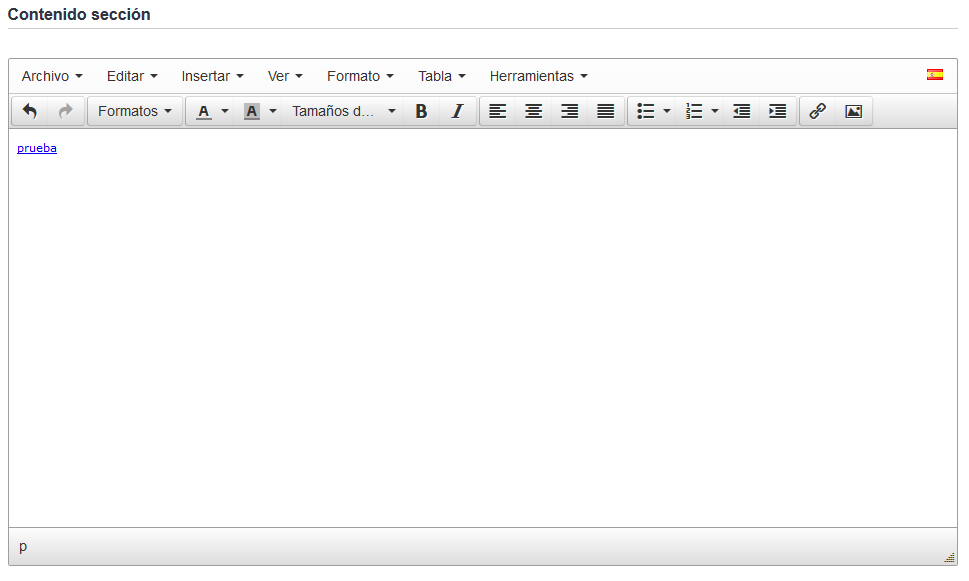Open the Formato menu
The height and width of the screenshot is (581, 969).
point(360,76)
